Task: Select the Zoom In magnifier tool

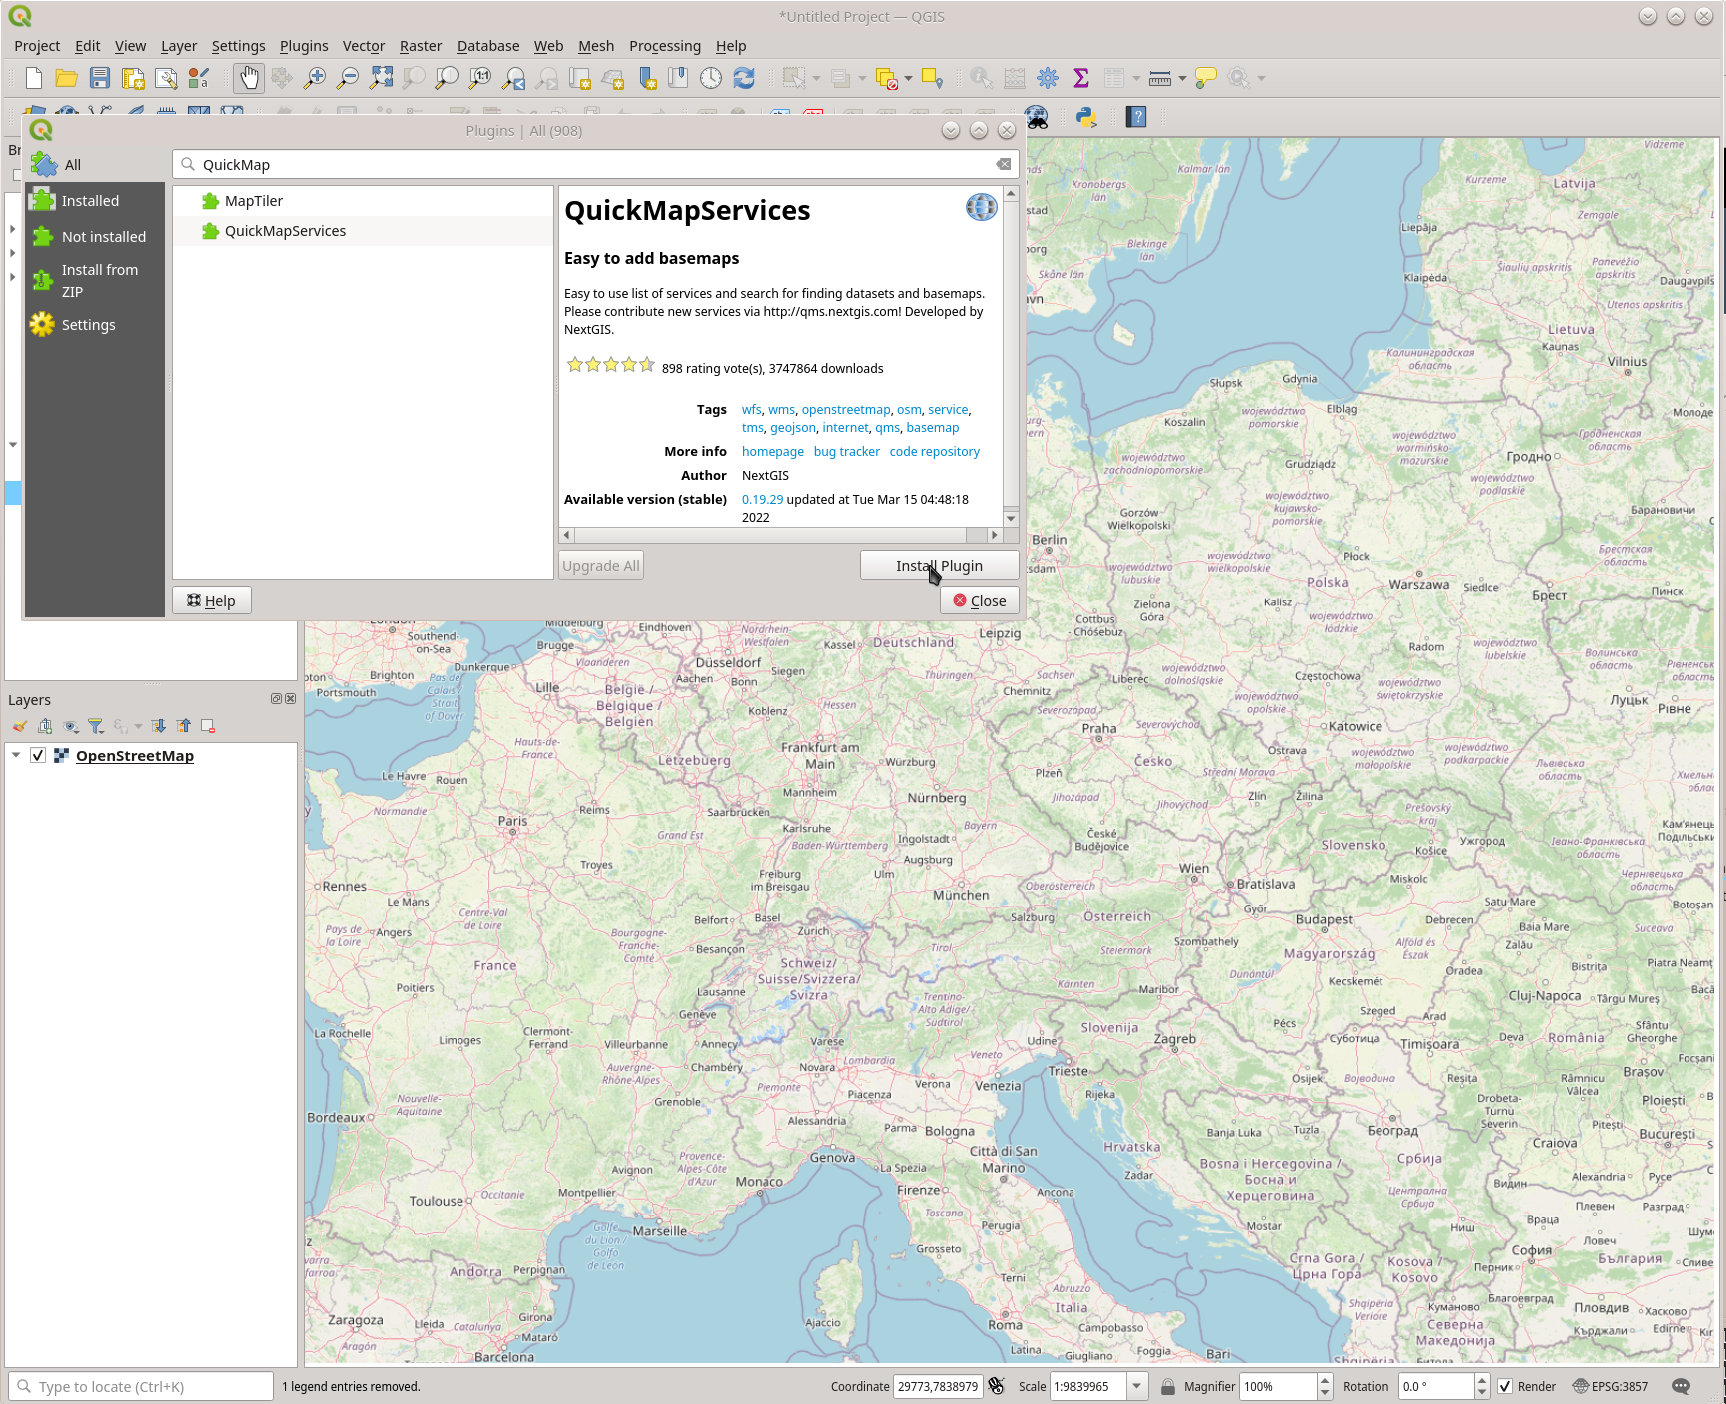Action: pos(315,78)
